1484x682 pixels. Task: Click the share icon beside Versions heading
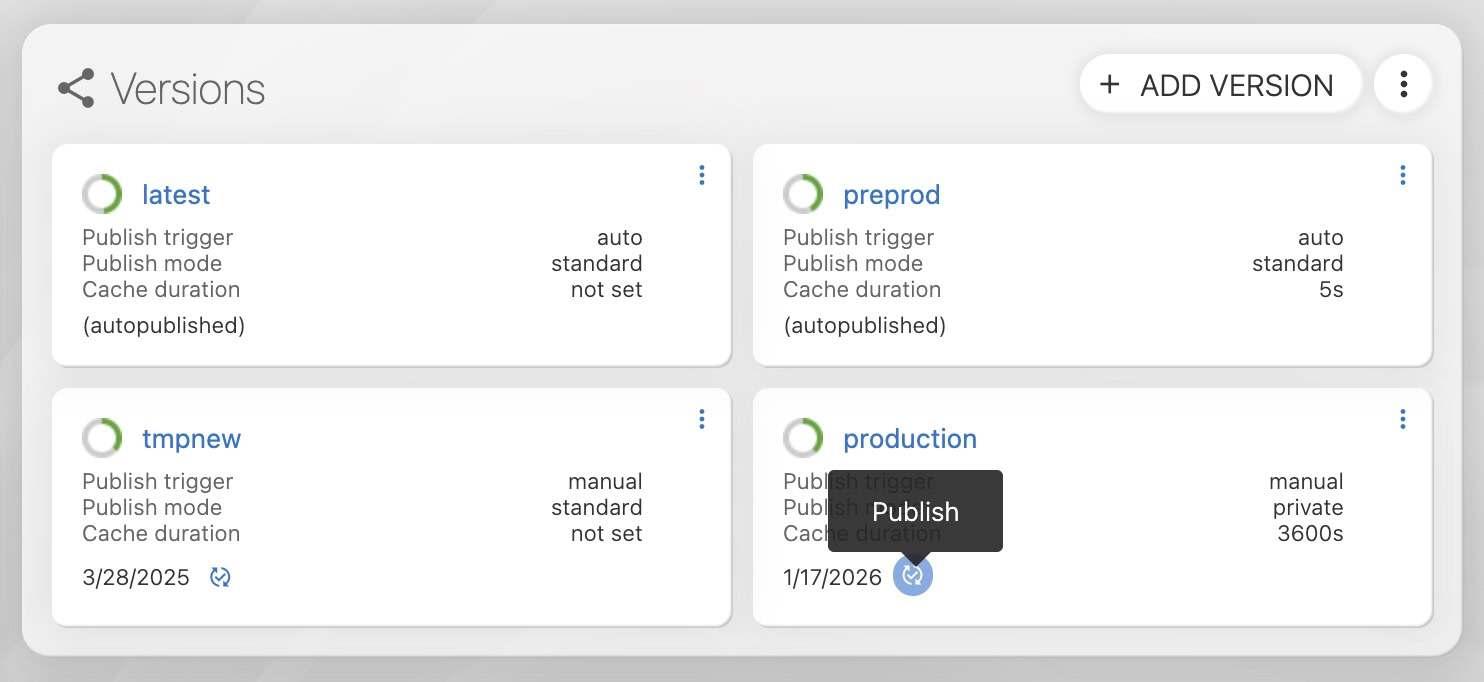pos(76,88)
